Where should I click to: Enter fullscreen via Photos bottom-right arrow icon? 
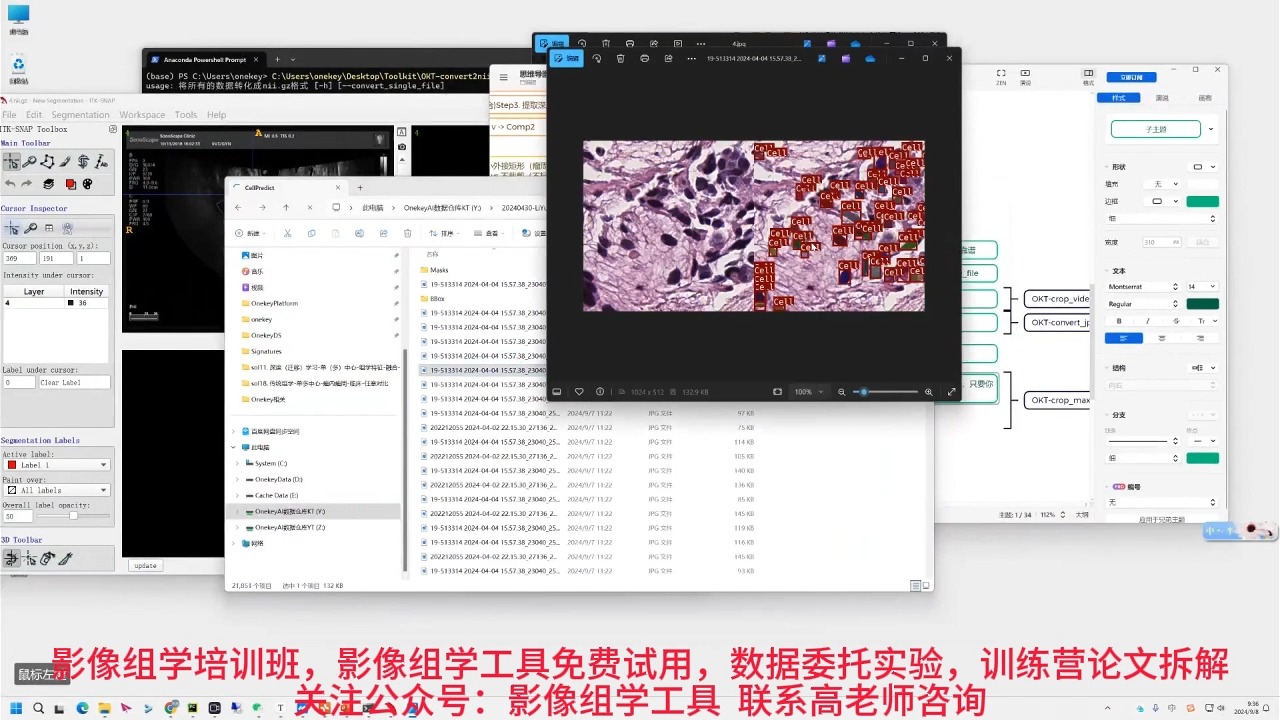pyautogui.click(x=951, y=392)
